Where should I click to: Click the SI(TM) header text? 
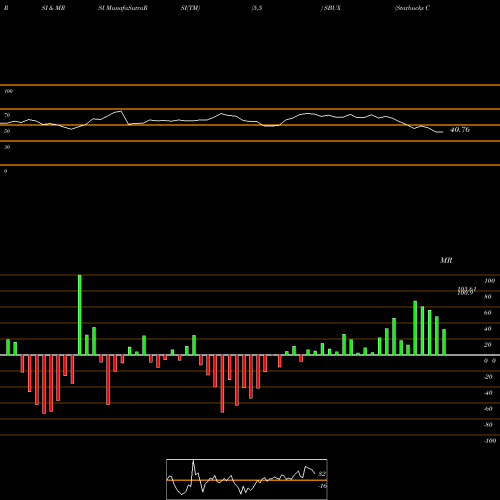pyautogui.click(x=190, y=8)
